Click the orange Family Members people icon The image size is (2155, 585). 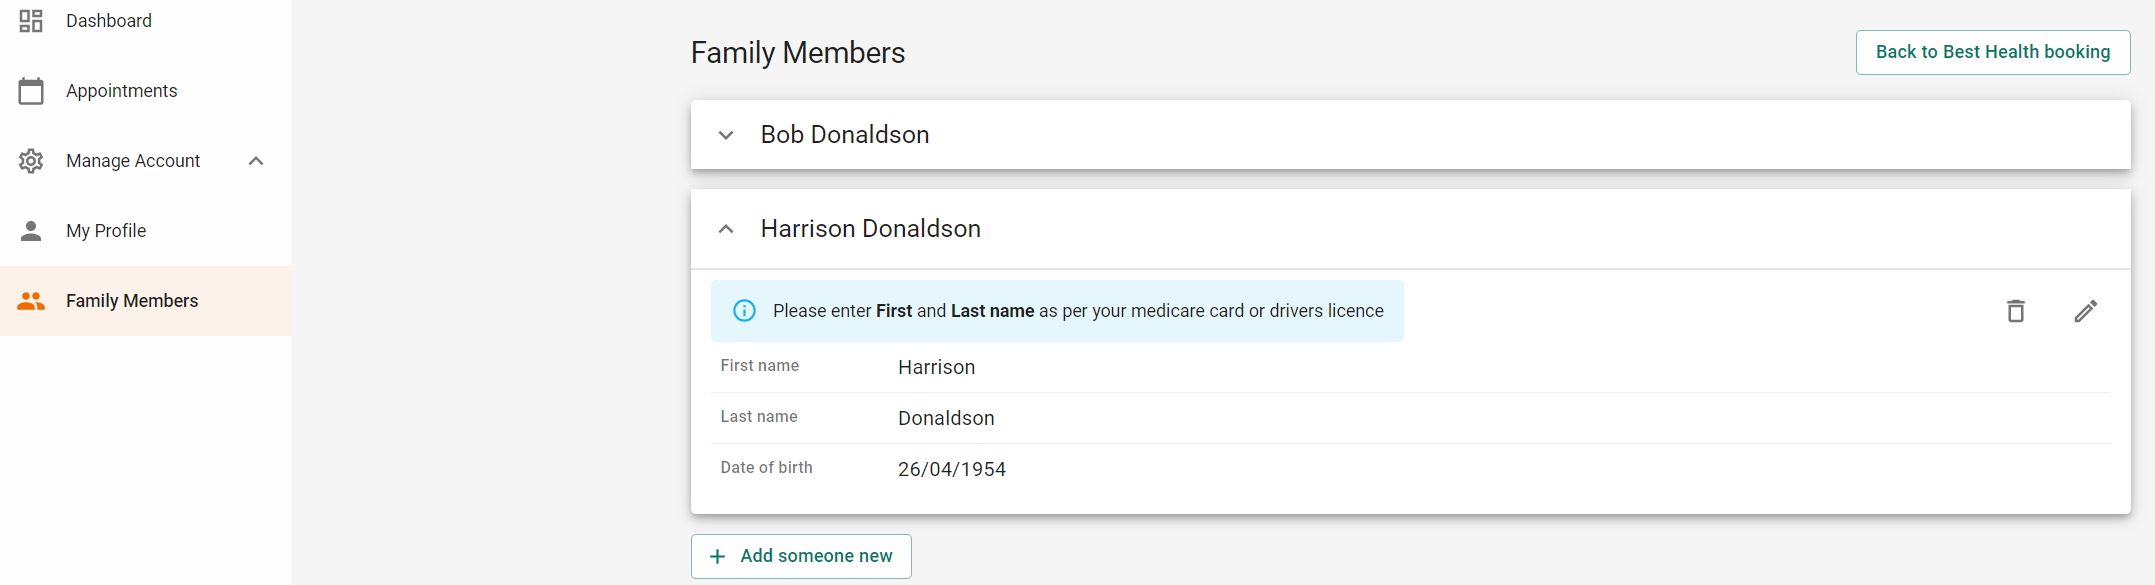[x=31, y=301]
